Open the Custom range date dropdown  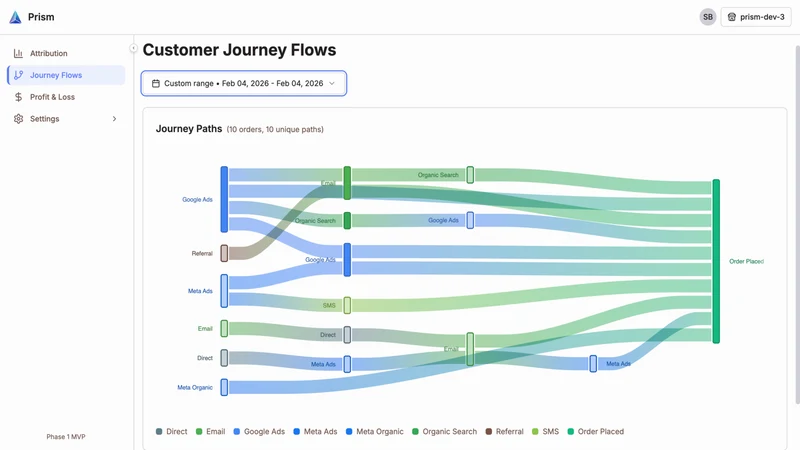point(244,83)
